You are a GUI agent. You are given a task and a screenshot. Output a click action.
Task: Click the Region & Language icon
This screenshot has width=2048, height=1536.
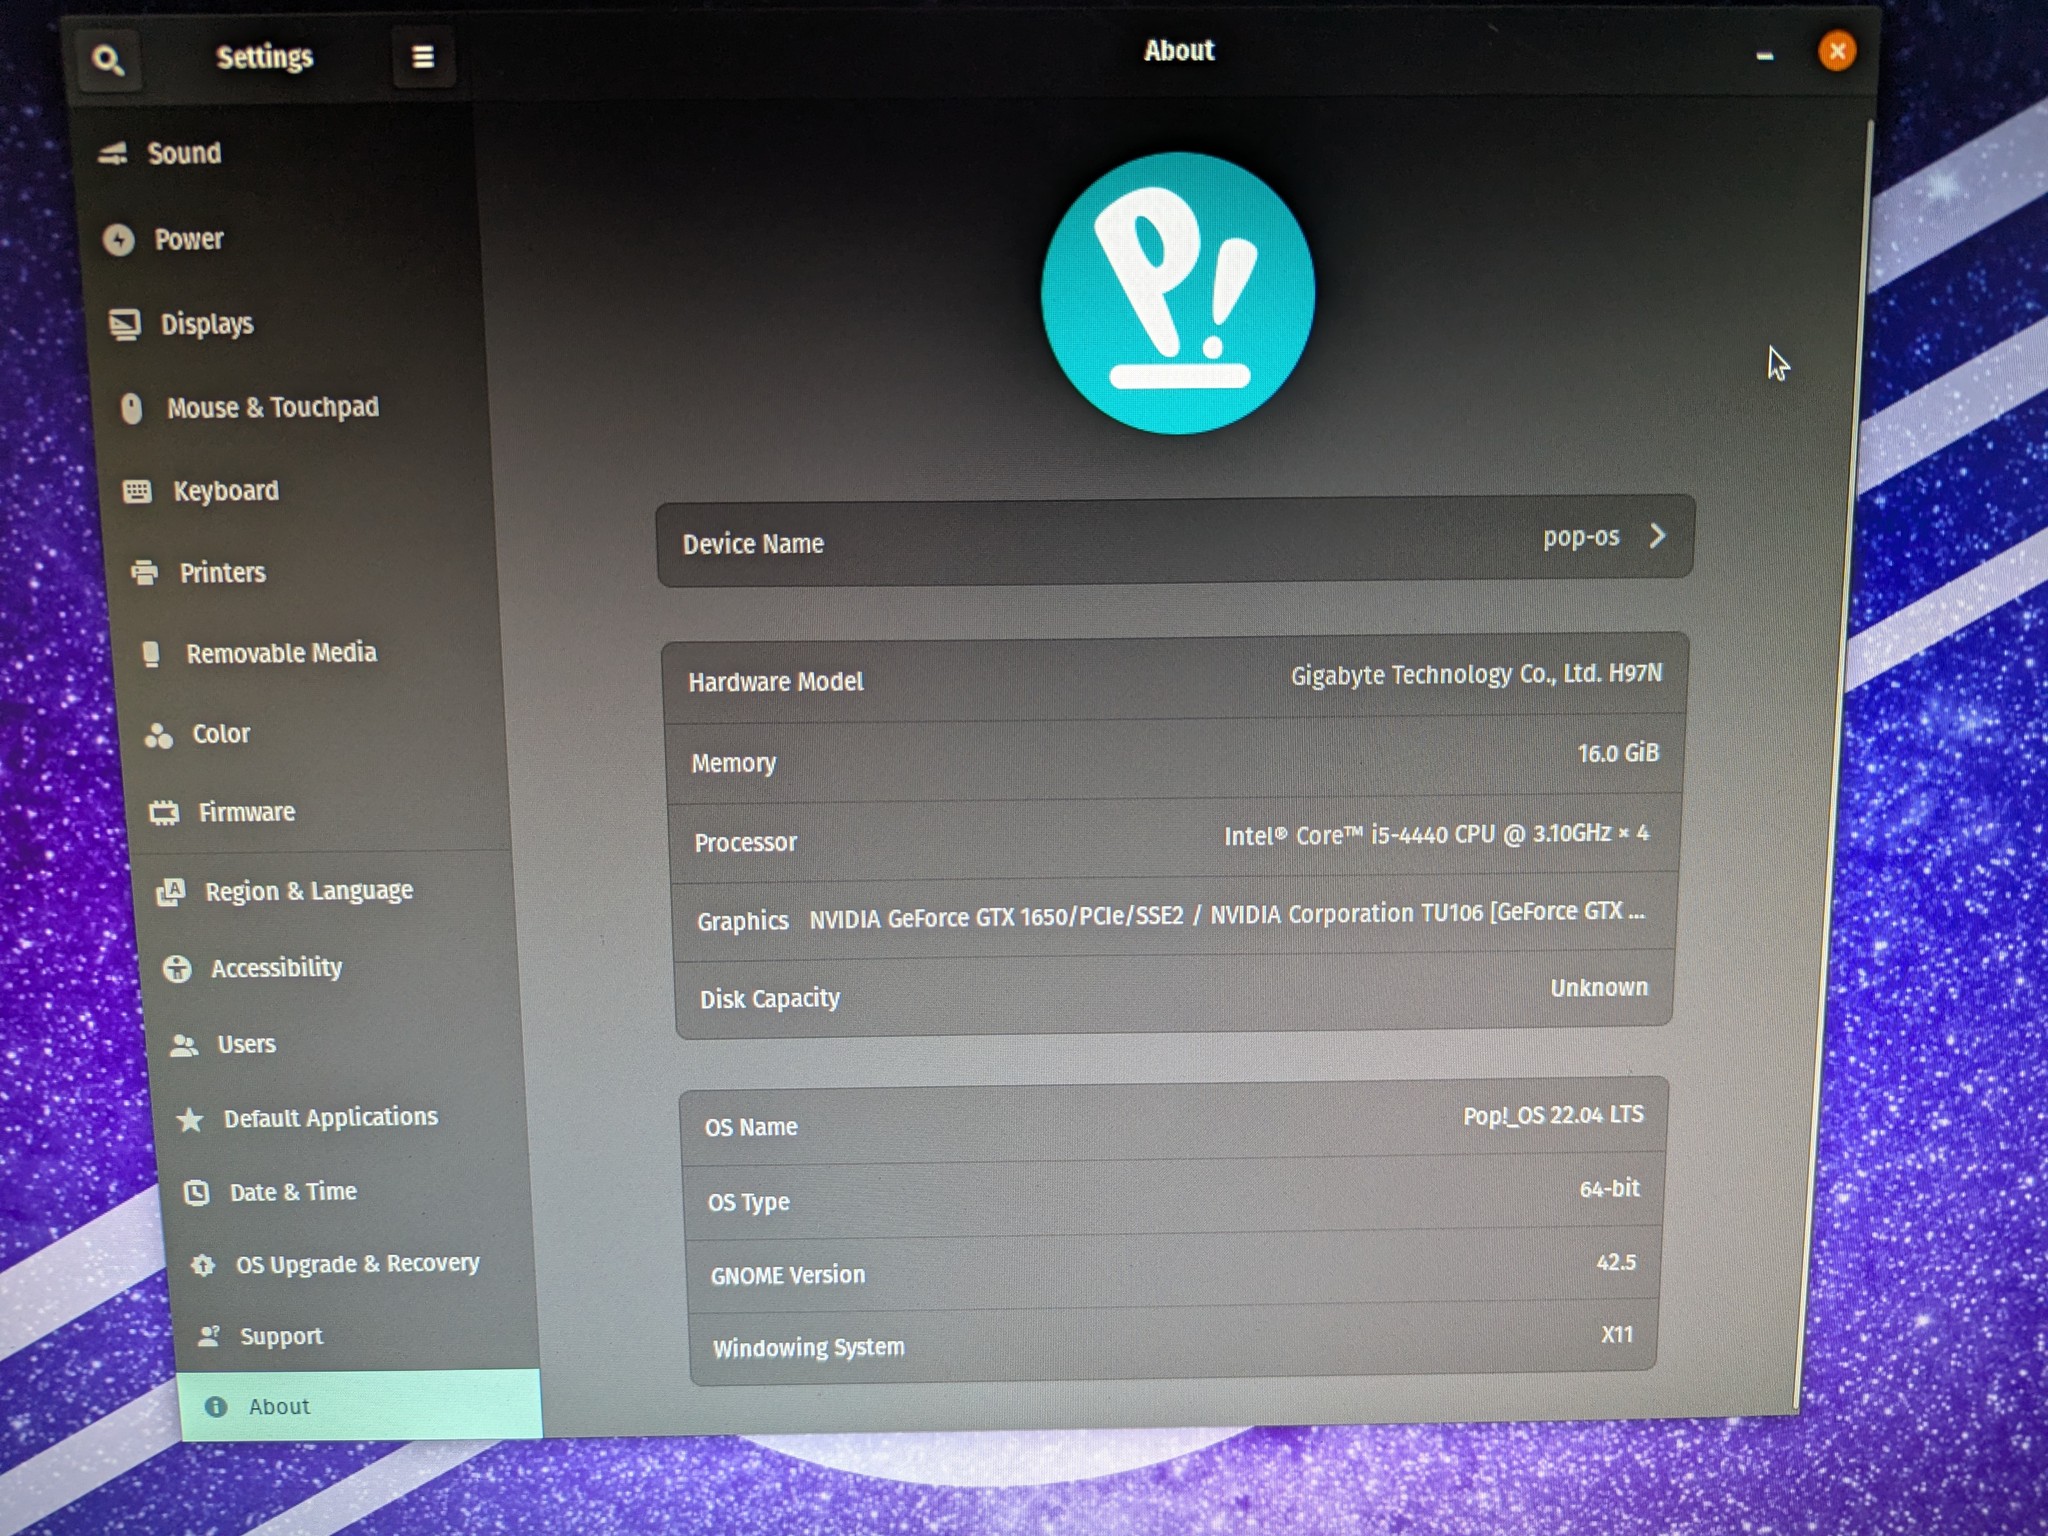pos(171,891)
